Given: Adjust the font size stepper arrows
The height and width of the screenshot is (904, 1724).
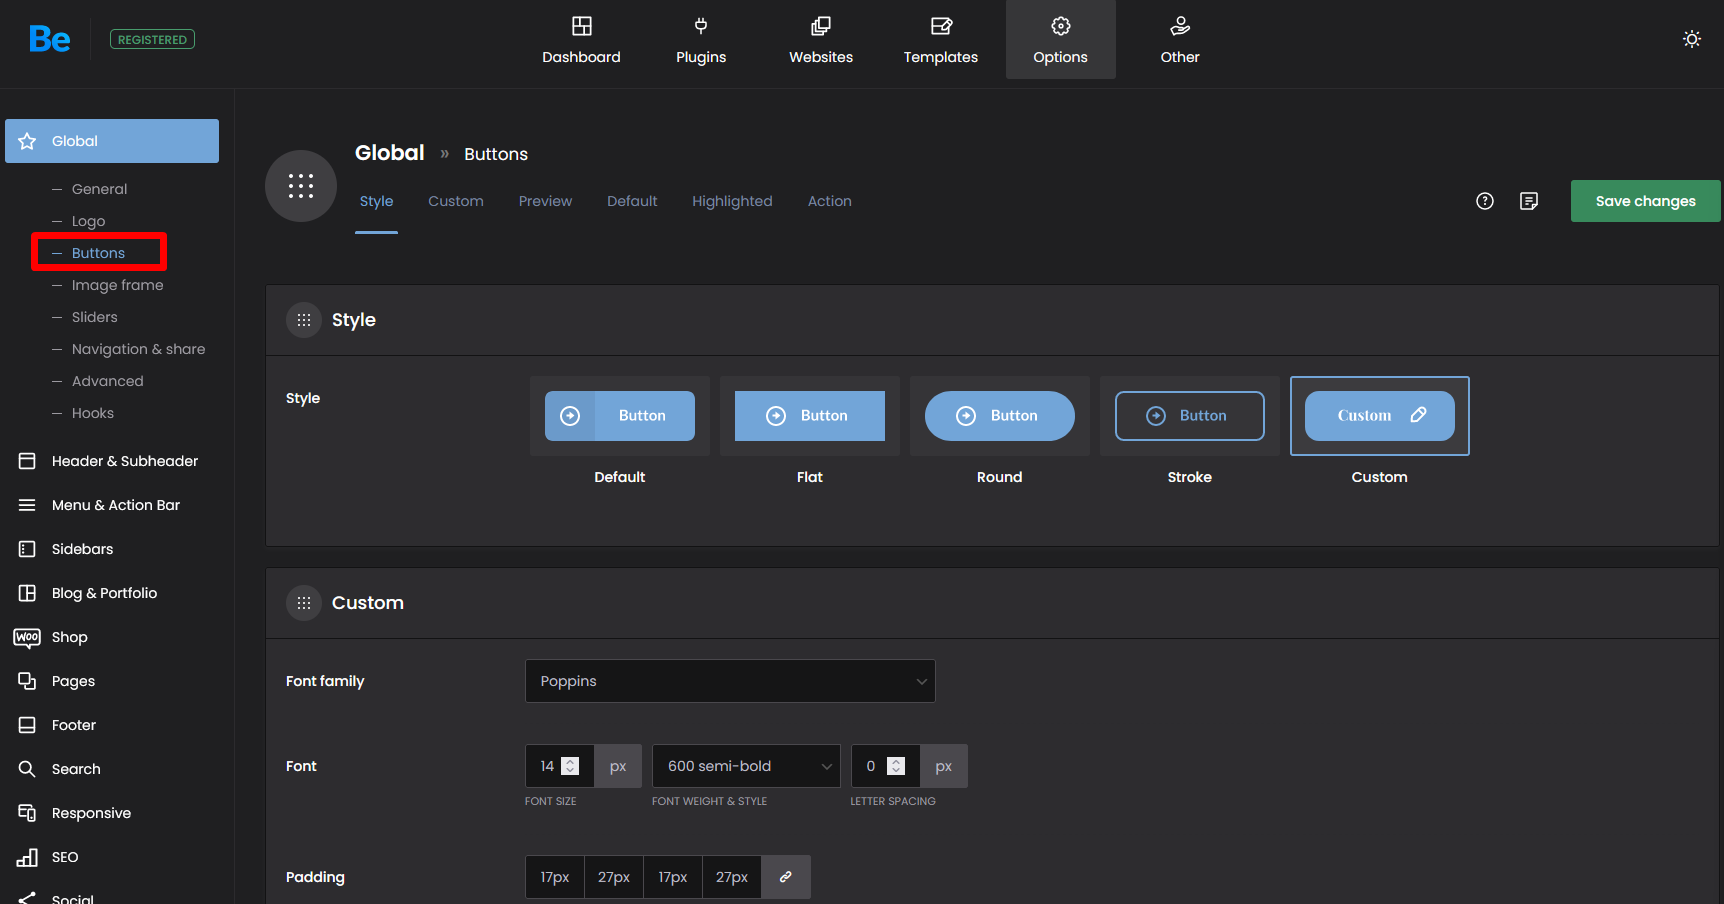Looking at the screenshot, I should (x=570, y=766).
